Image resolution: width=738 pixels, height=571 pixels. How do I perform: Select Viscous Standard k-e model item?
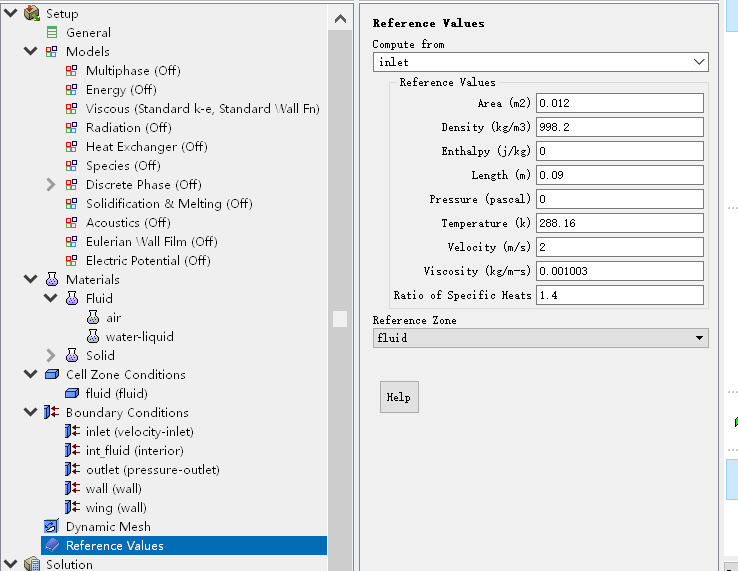pos(202,109)
